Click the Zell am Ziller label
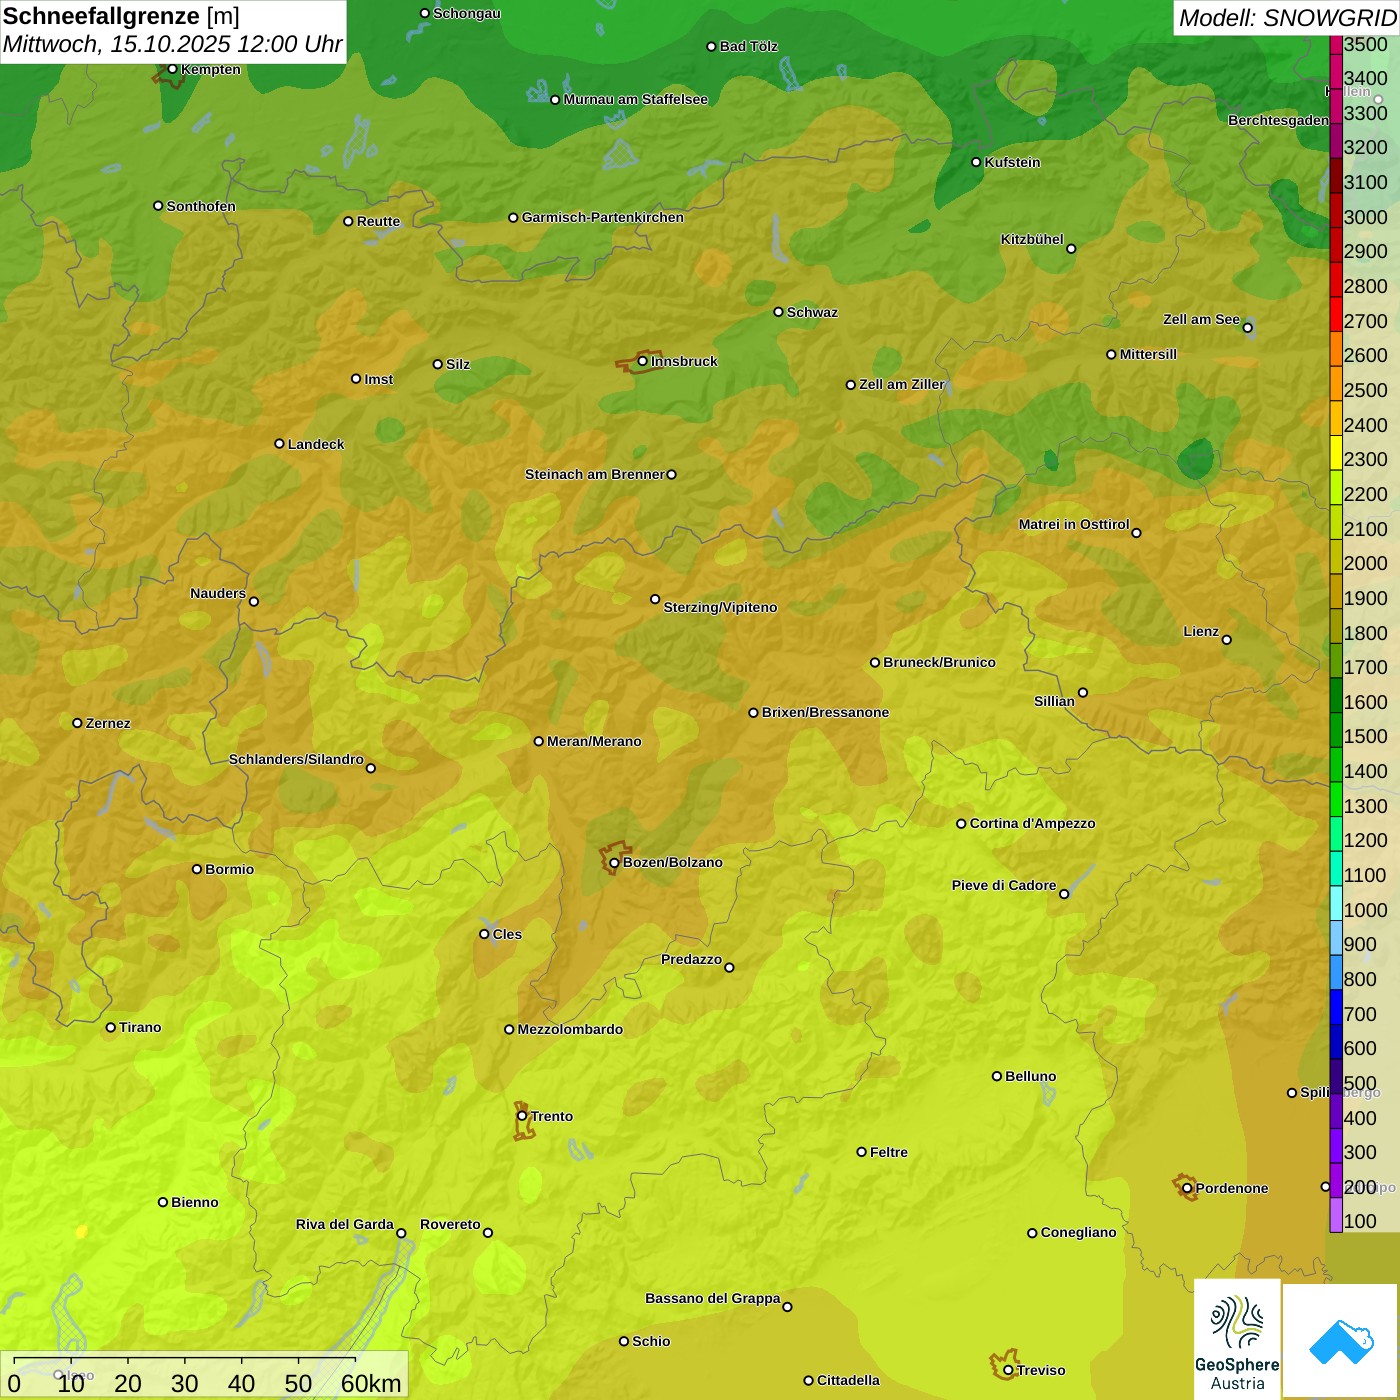This screenshot has width=1400, height=1400. point(901,384)
